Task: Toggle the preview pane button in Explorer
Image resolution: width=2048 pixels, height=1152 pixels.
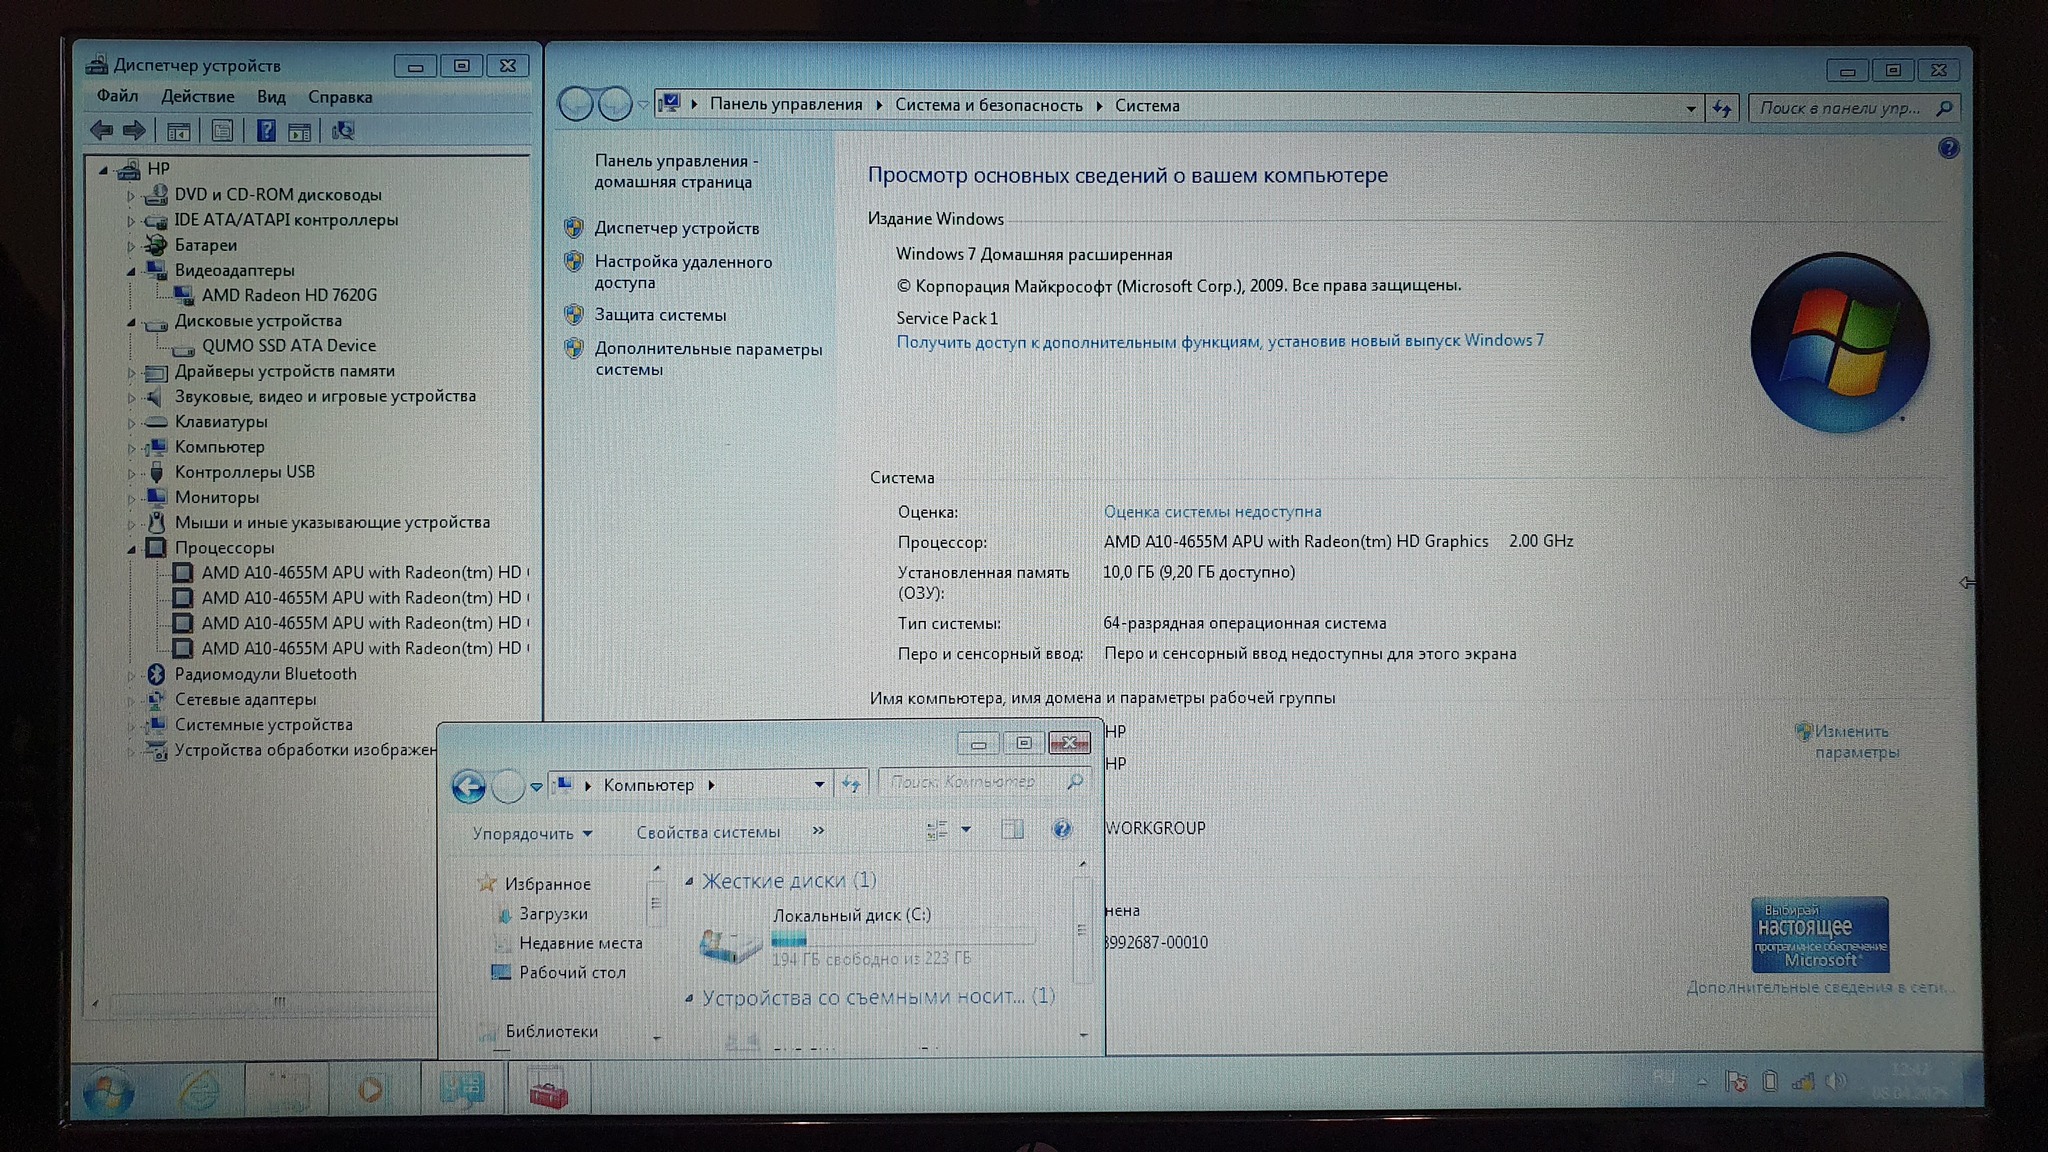Action: pos(1012,829)
